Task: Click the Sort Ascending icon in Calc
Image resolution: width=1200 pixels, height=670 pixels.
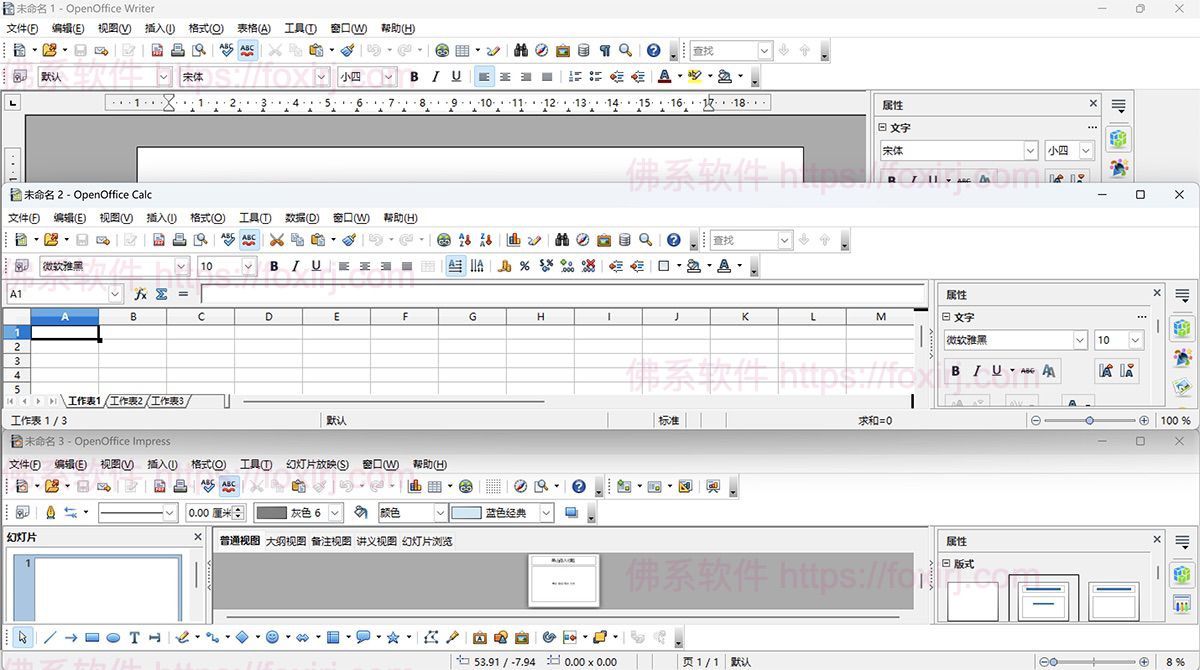Action: tap(464, 239)
